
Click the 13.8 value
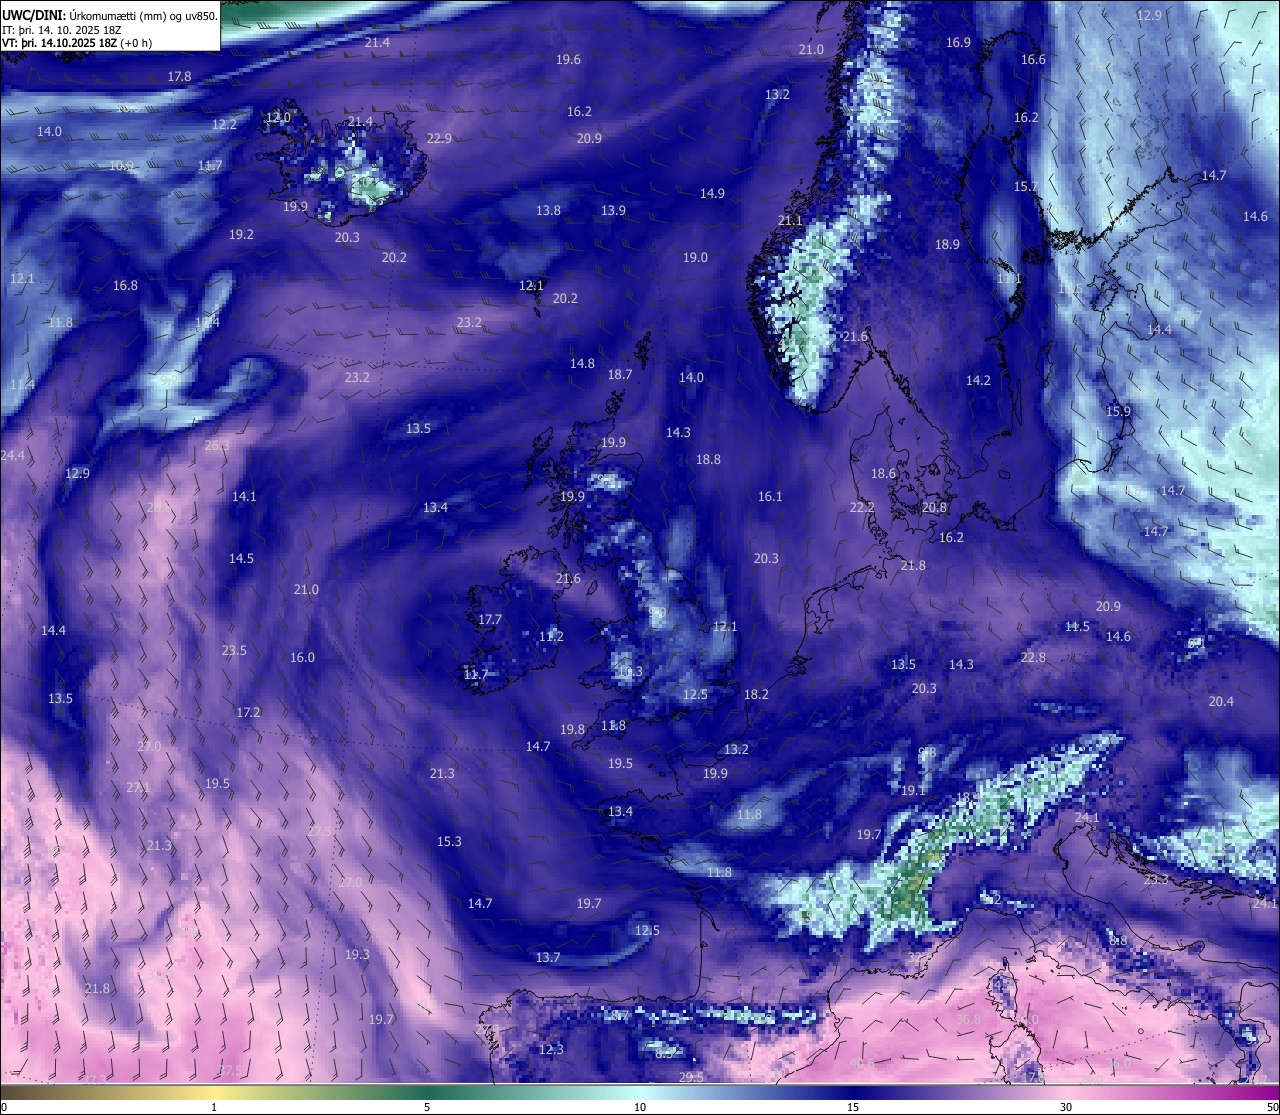click(548, 211)
